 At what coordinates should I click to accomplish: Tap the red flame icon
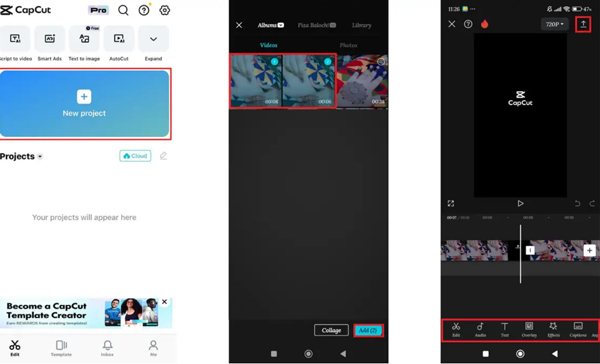[x=484, y=24]
